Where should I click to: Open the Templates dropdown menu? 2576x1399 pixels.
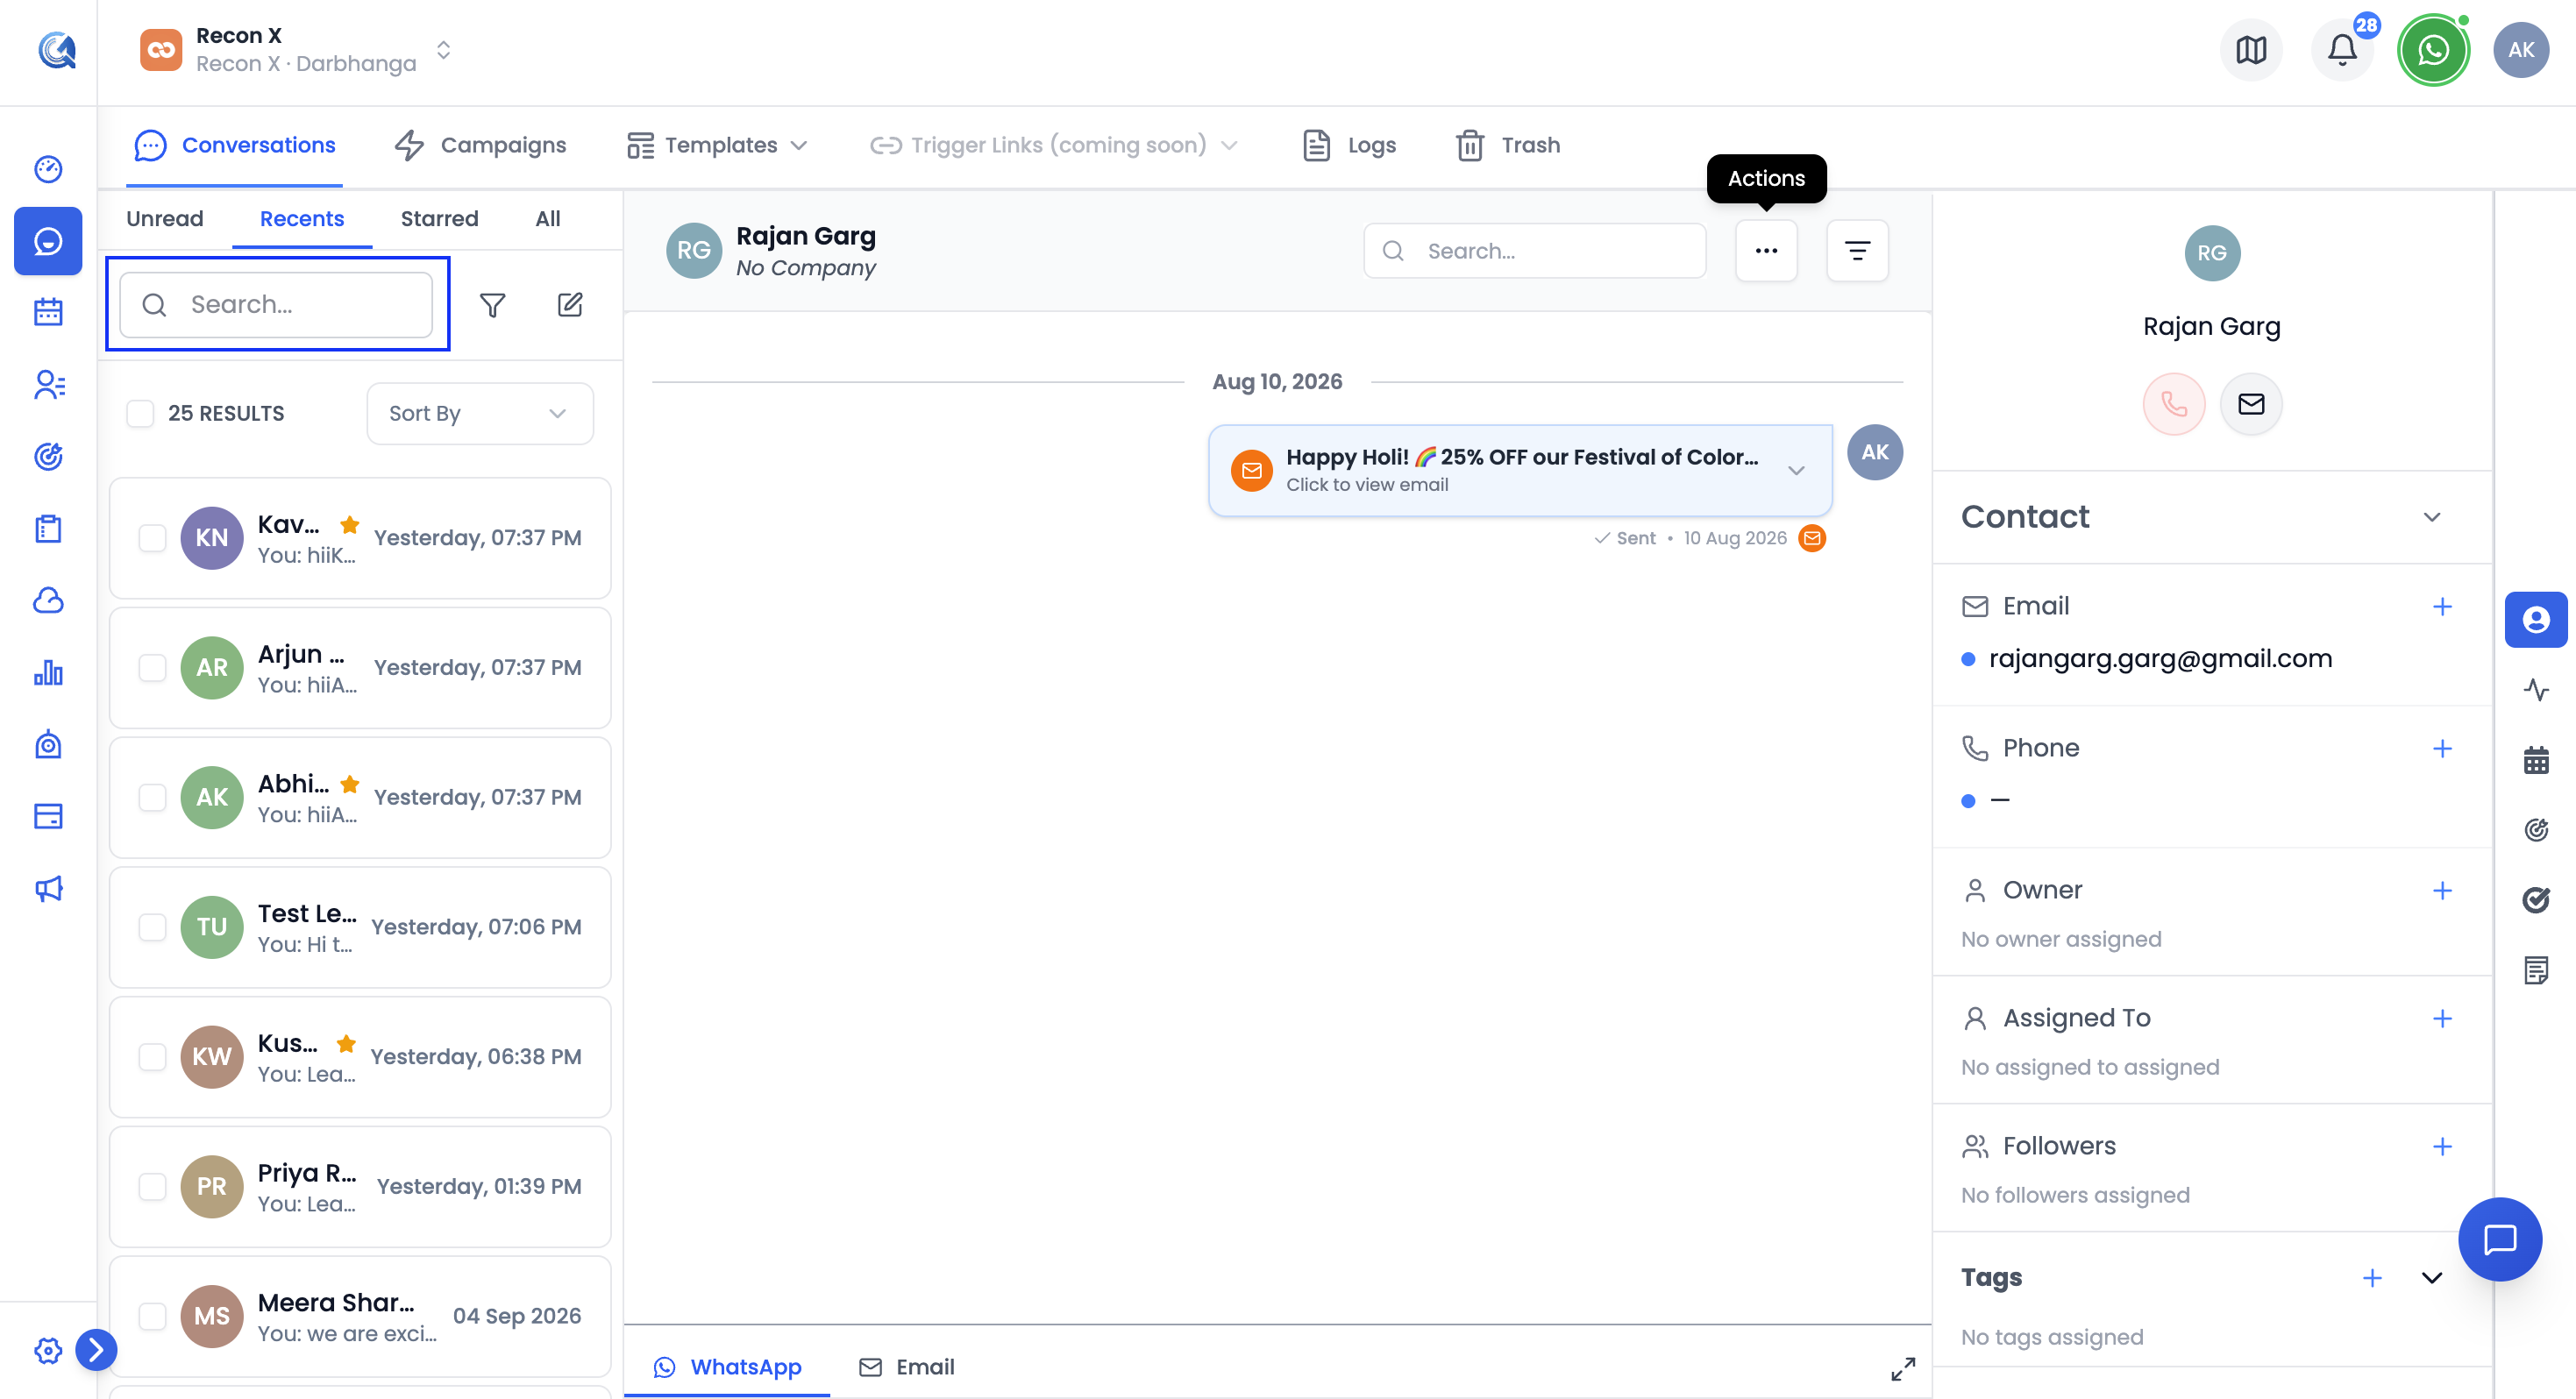tap(717, 146)
